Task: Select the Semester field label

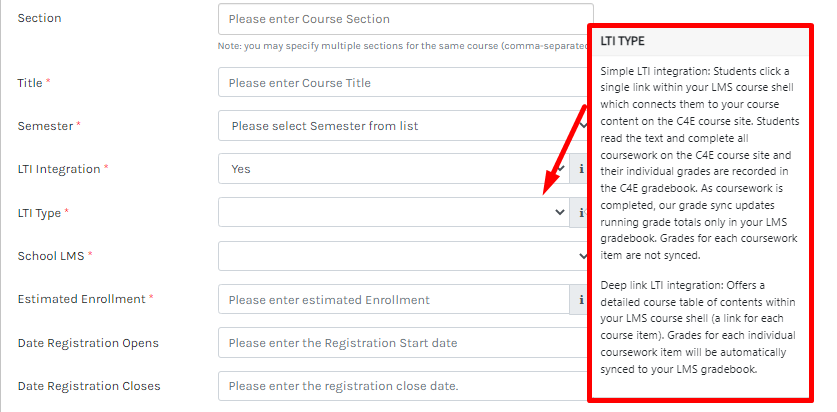Action: coord(45,126)
